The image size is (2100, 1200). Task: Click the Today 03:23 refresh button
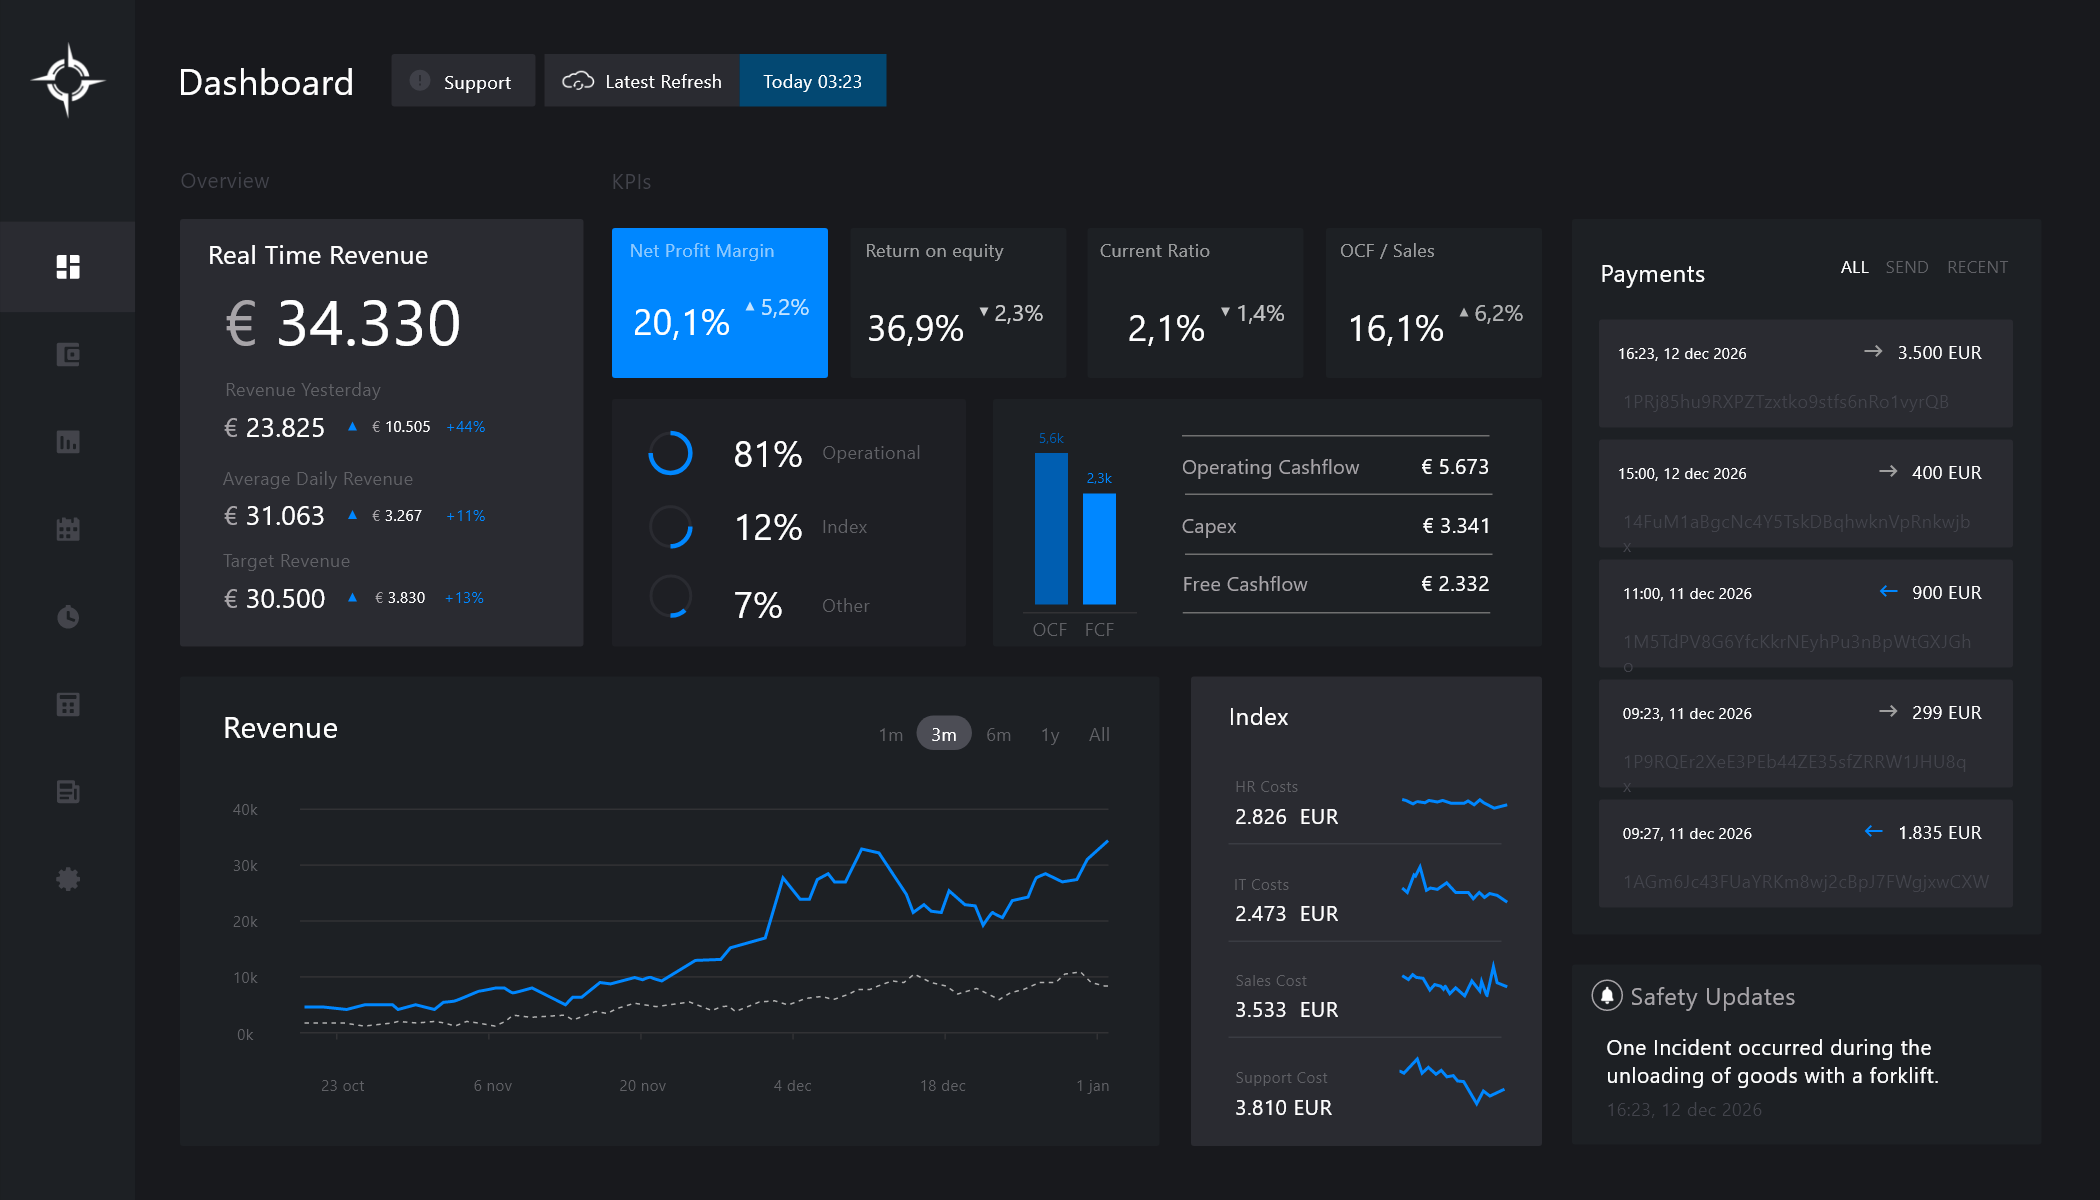[x=812, y=80]
